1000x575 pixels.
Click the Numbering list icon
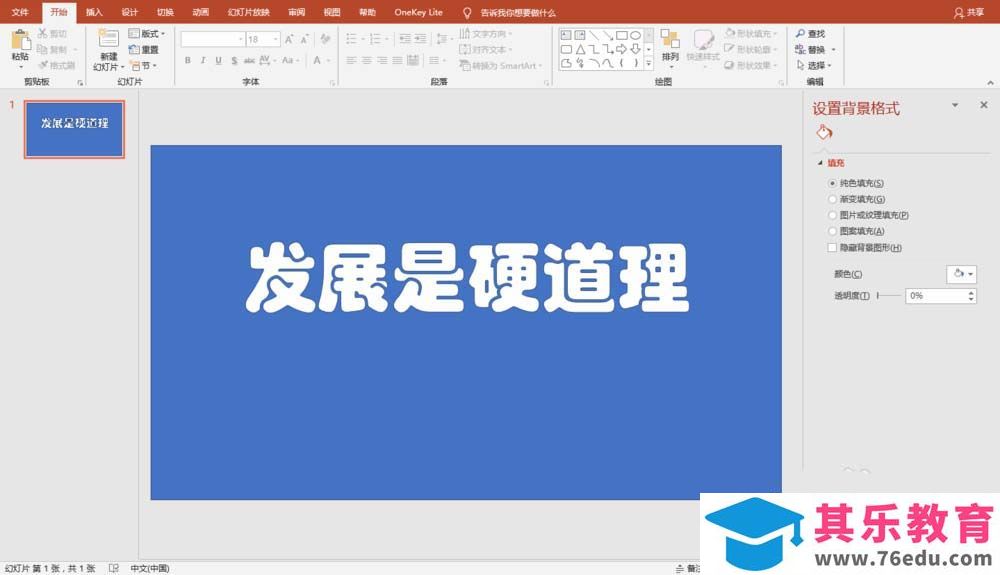[376, 40]
